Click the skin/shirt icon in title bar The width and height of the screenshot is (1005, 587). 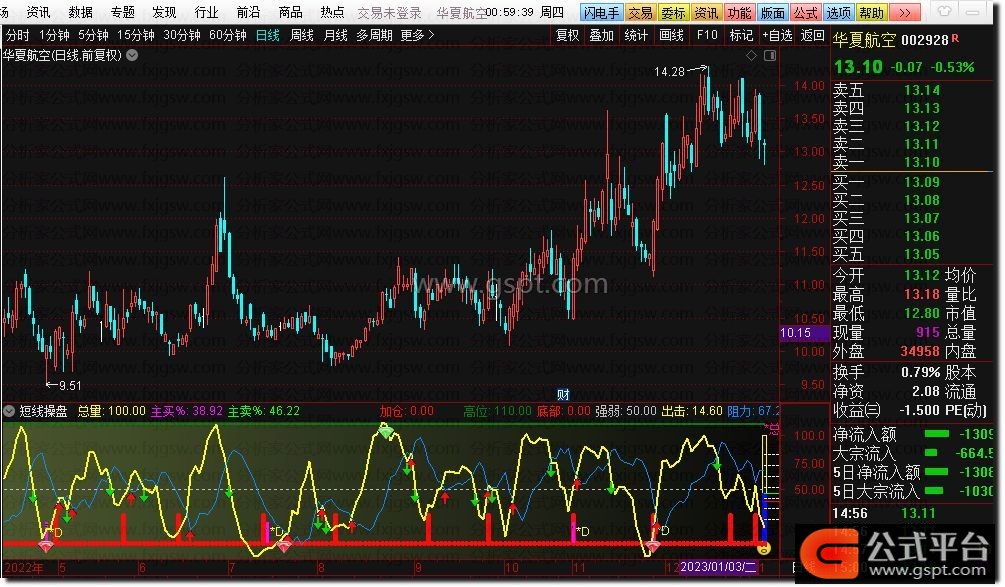(x=945, y=12)
